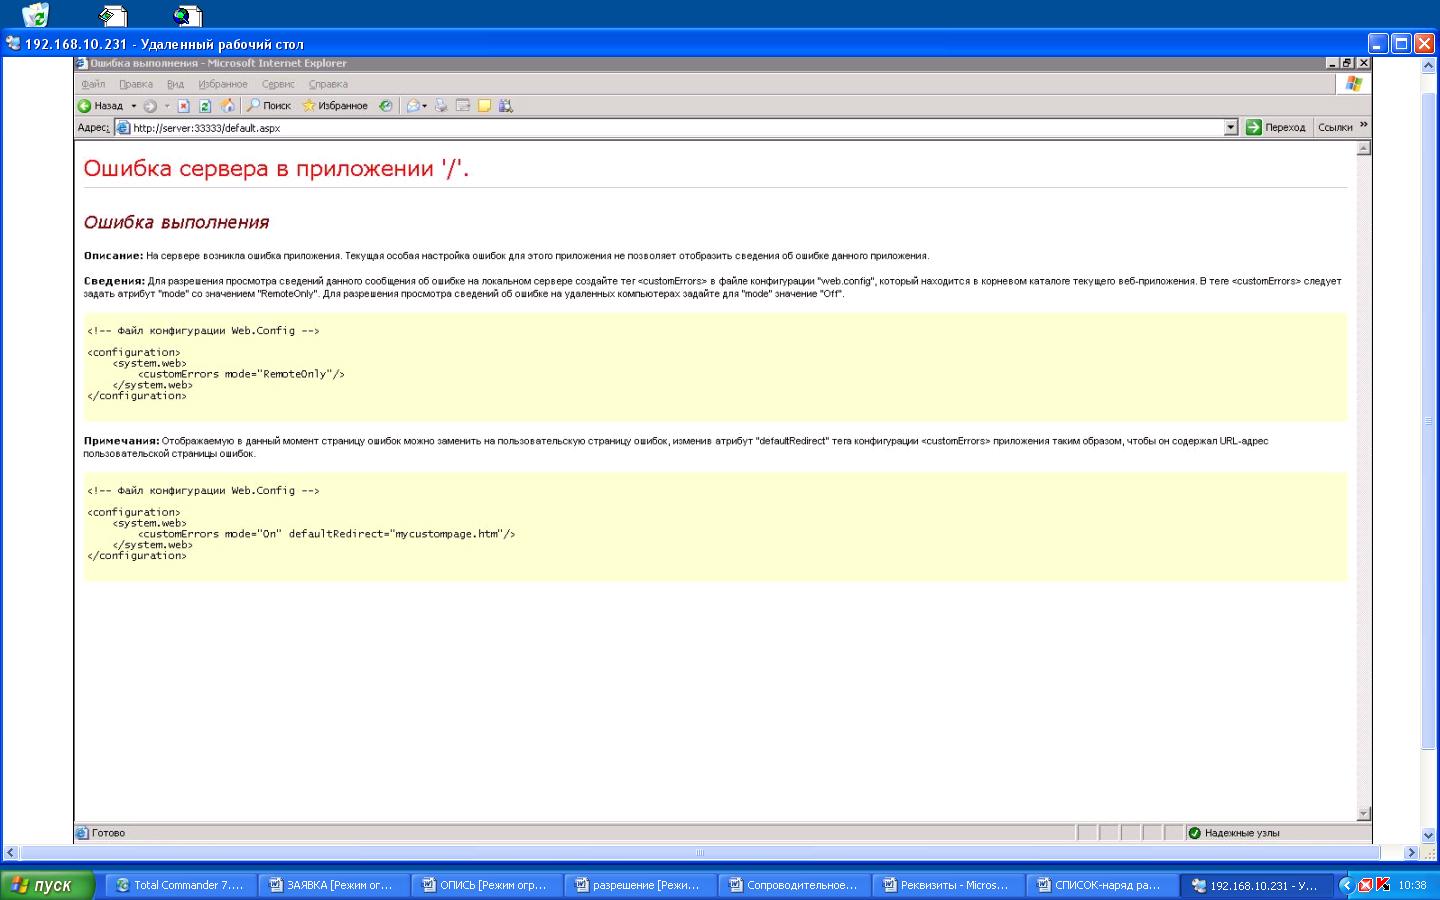Click the Windows flag logo in IE
The width and height of the screenshot is (1440, 900).
tap(1354, 84)
